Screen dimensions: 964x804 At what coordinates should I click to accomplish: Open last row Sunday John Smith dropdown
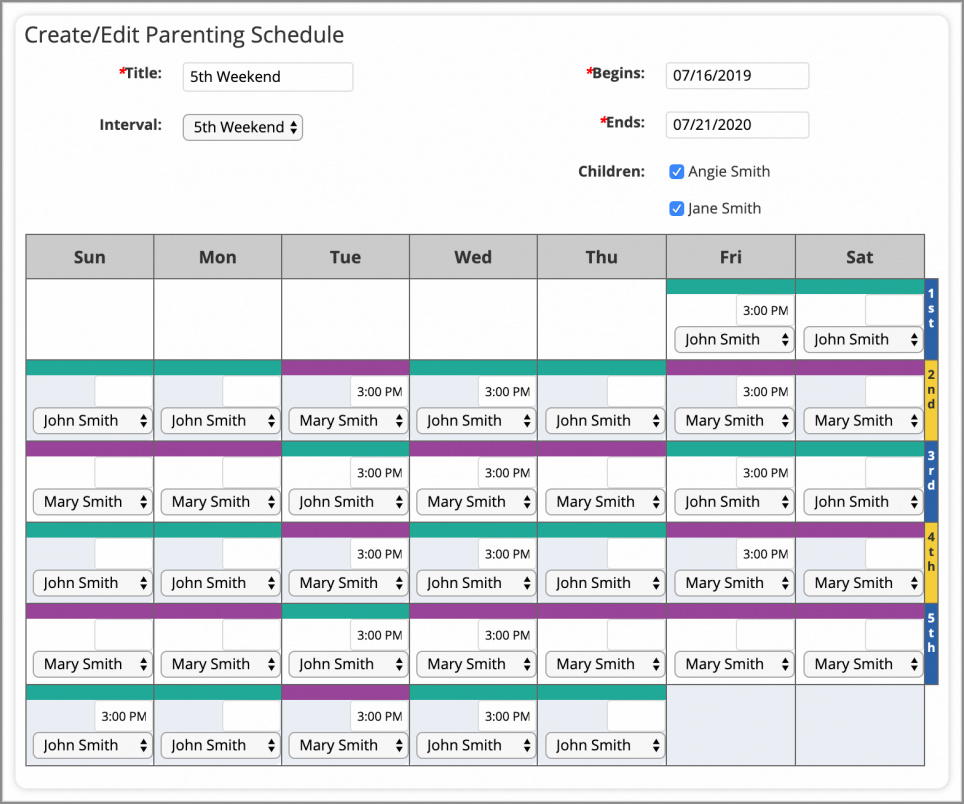92,745
